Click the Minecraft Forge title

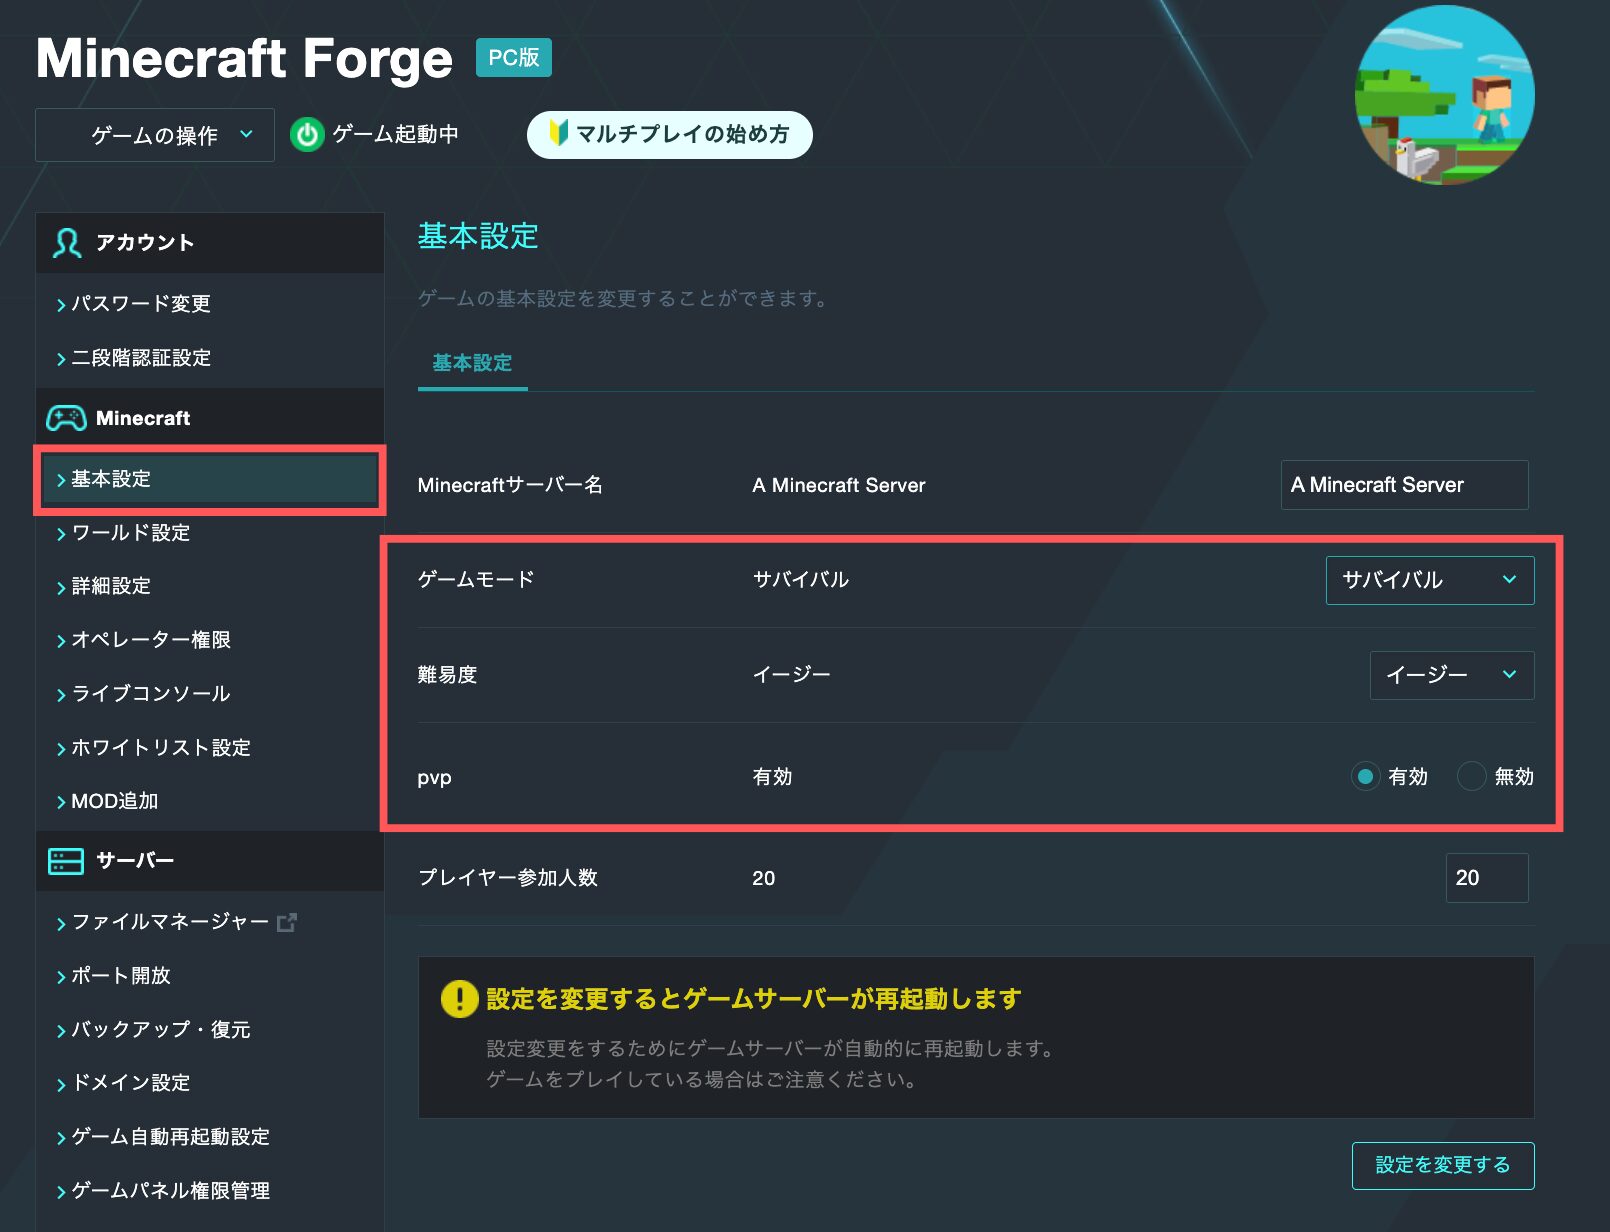coord(244,58)
